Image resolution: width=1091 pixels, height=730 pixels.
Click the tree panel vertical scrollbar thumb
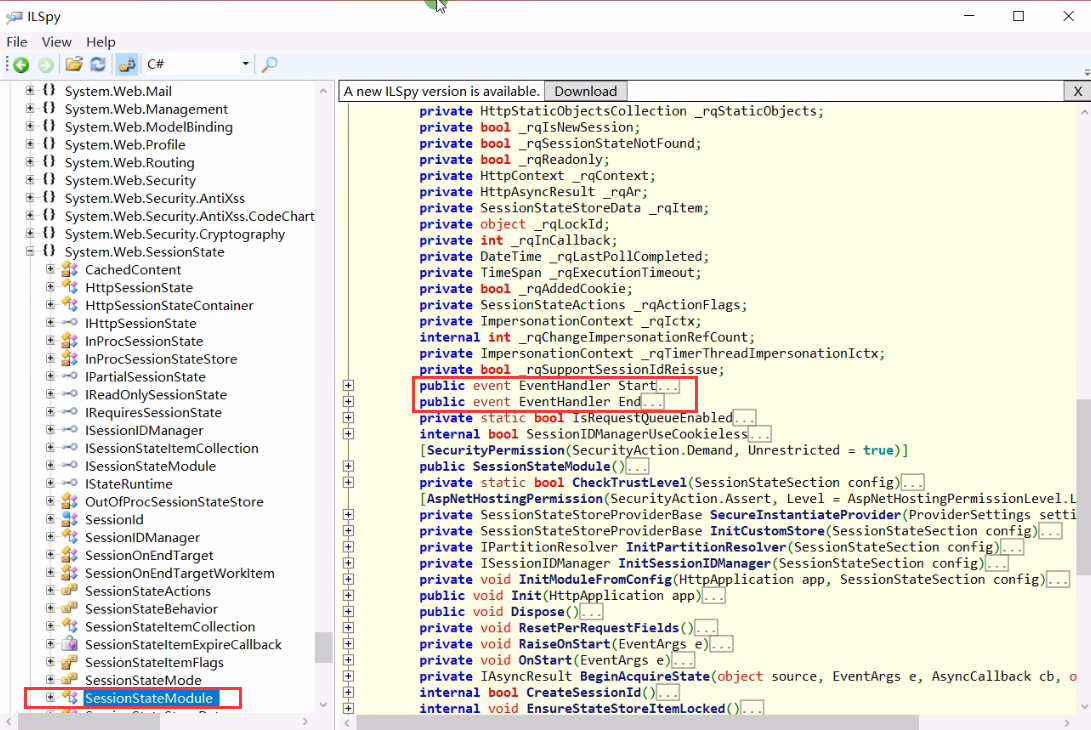[x=323, y=647]
